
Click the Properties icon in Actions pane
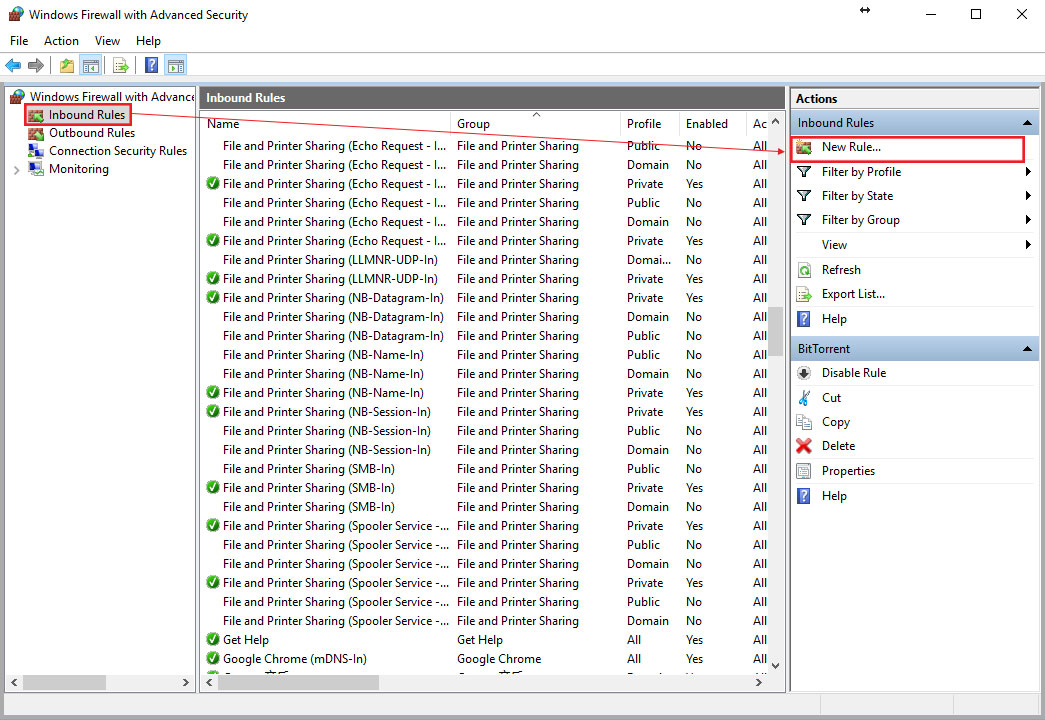(x=804, y=471)
